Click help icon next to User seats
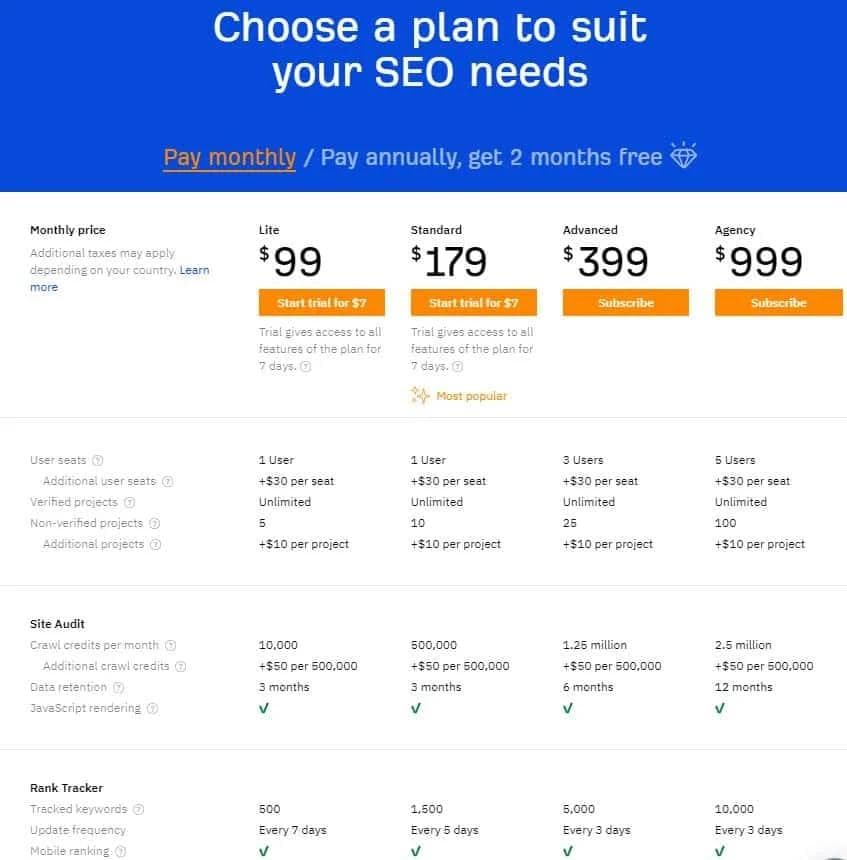The image size is (847, 860). point(98,460)
